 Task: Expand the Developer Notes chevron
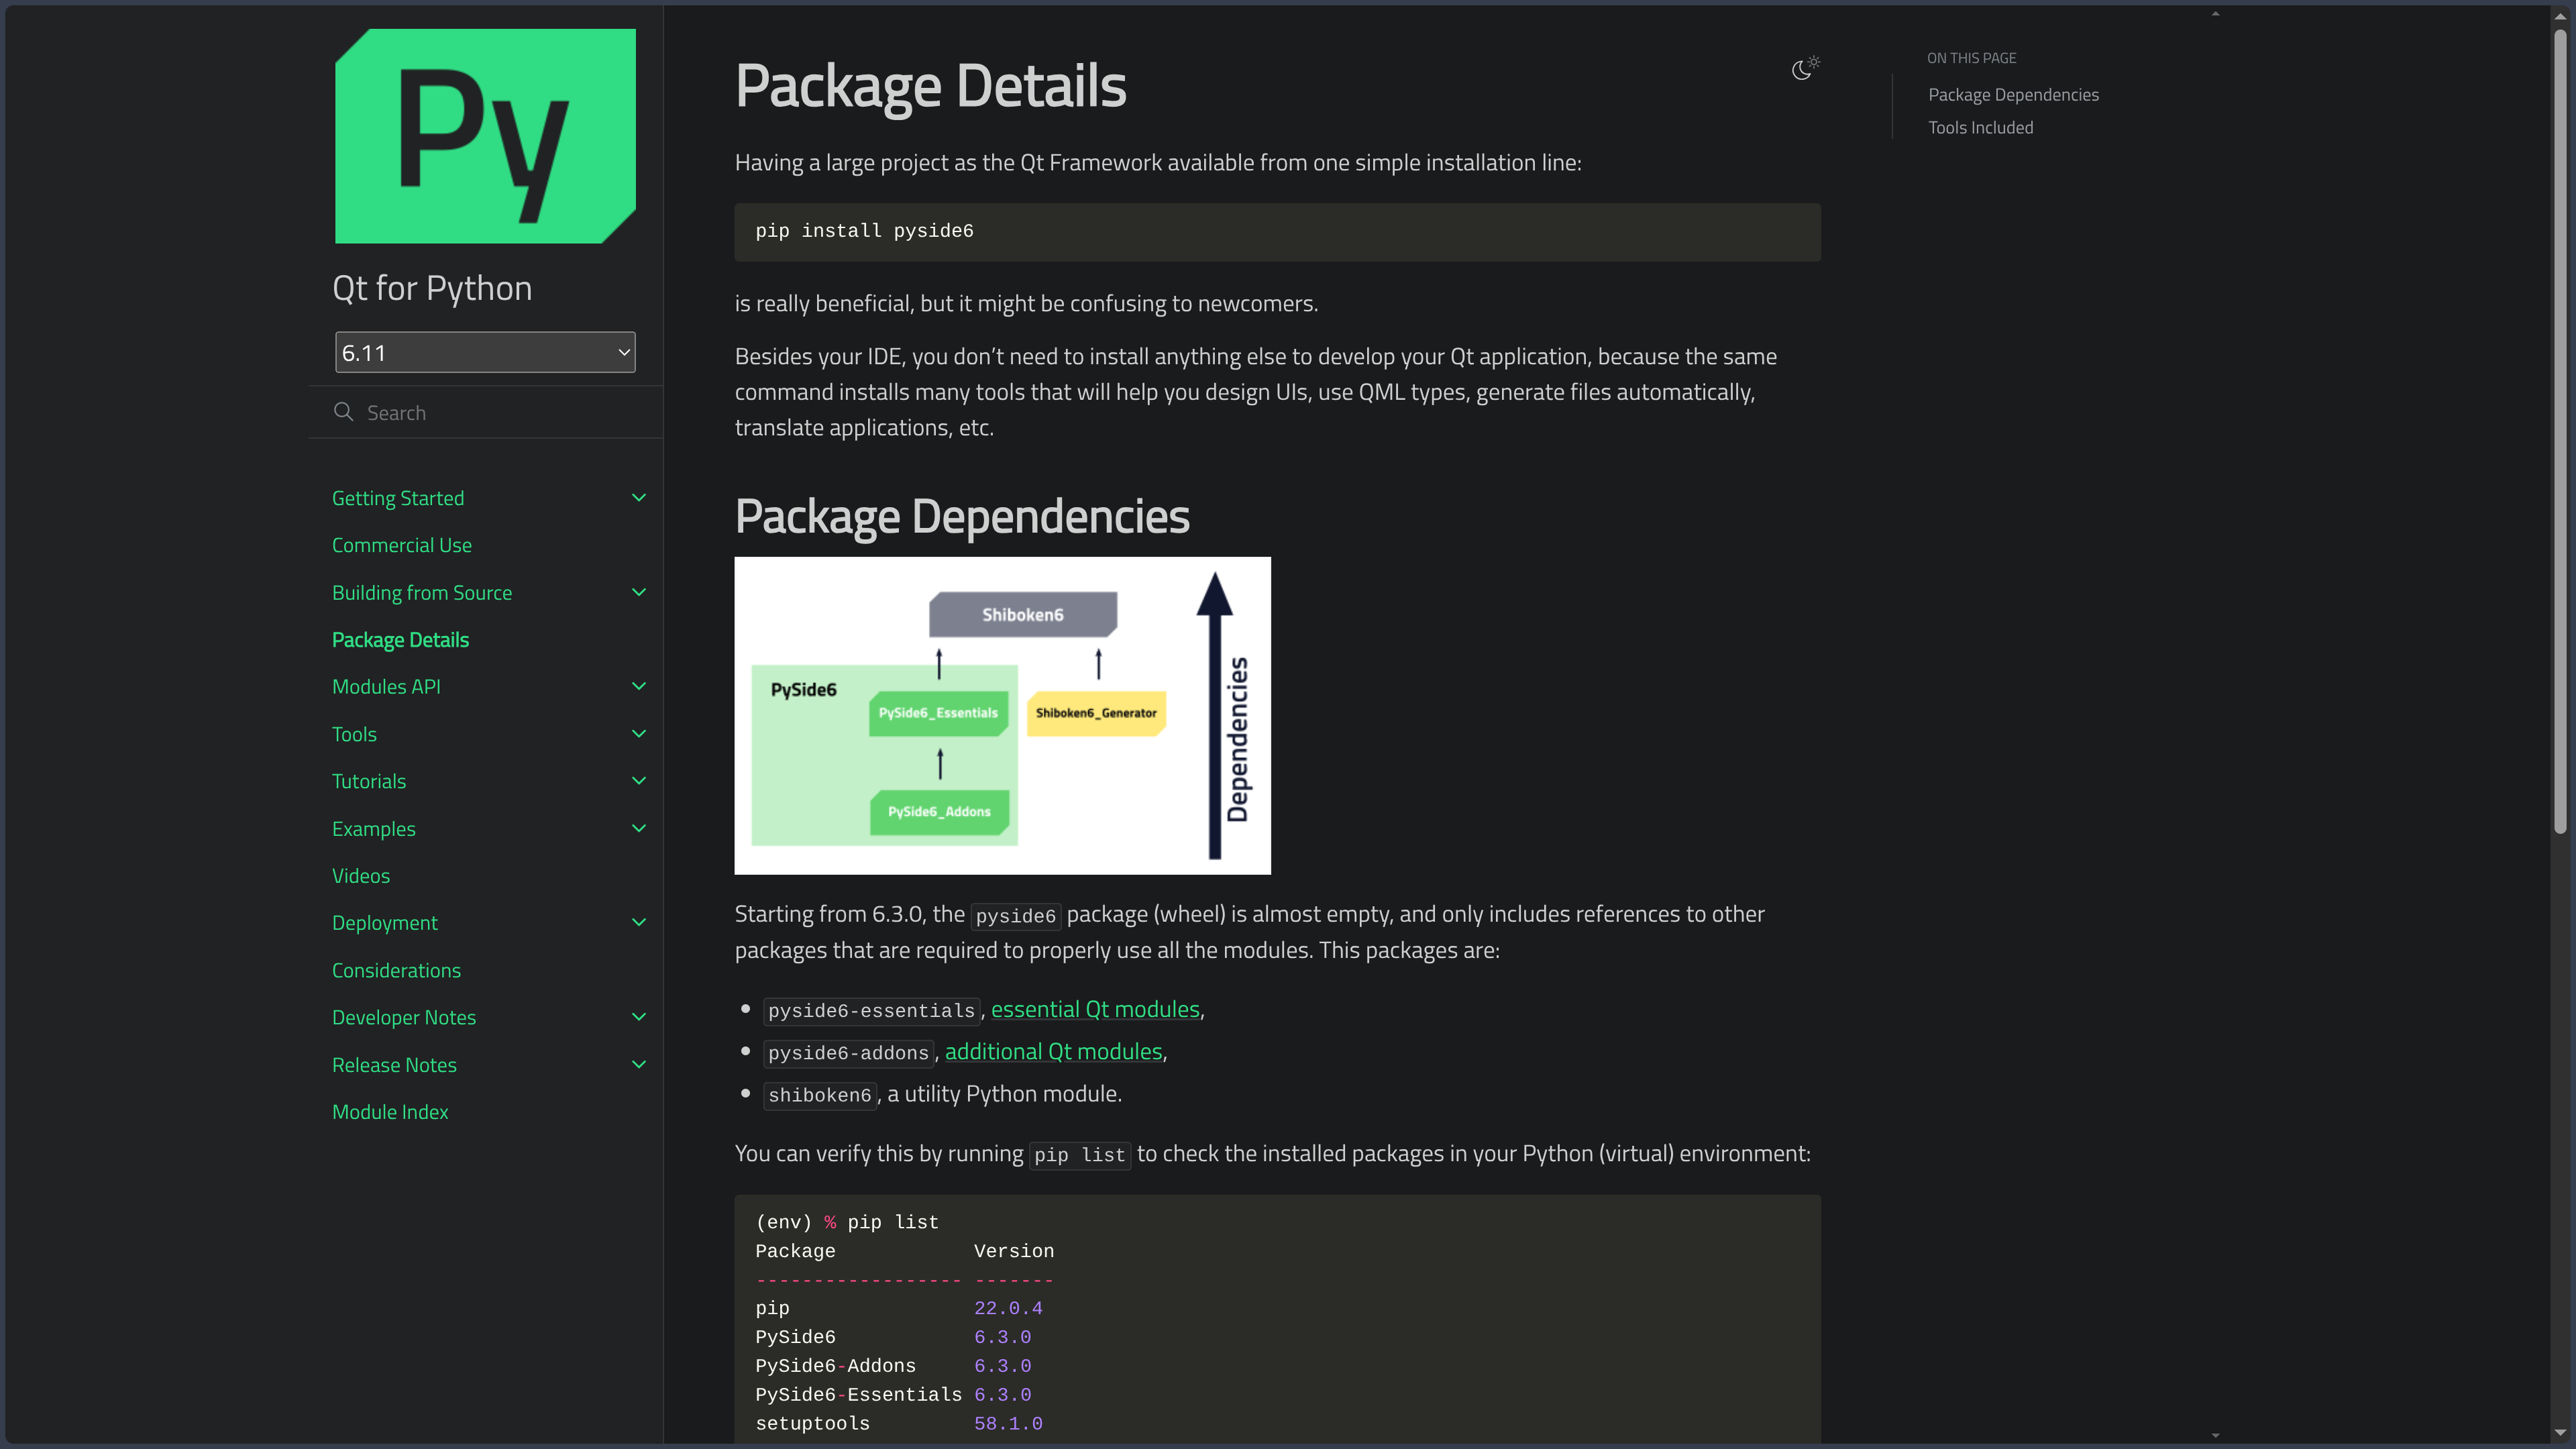click(x=639, y=1017)
